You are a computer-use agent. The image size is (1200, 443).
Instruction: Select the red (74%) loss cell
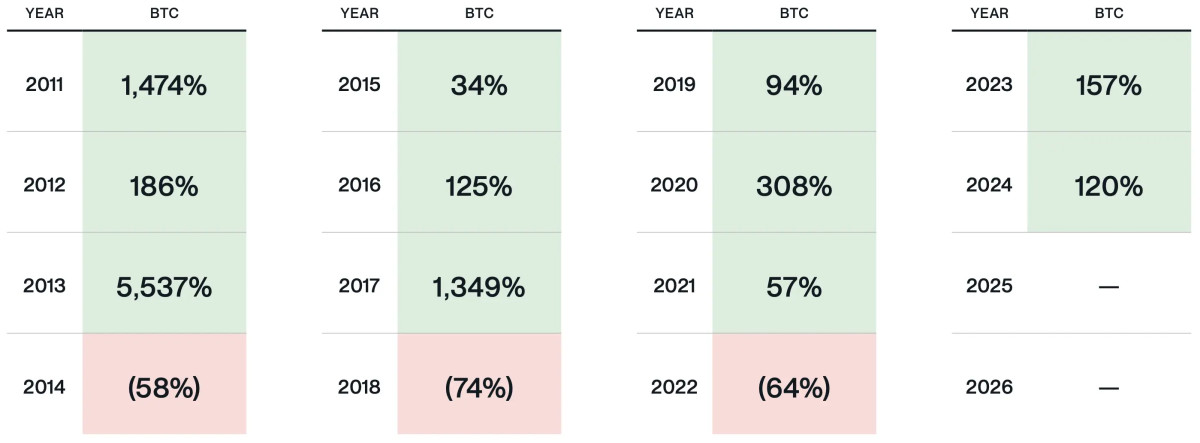pos(479,388)
